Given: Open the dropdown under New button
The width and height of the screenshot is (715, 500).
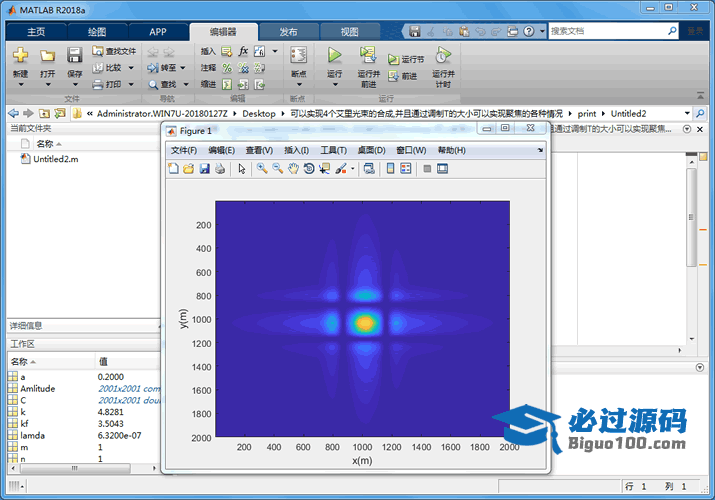Looking at the screenshot, I should [x=21, y=84].
